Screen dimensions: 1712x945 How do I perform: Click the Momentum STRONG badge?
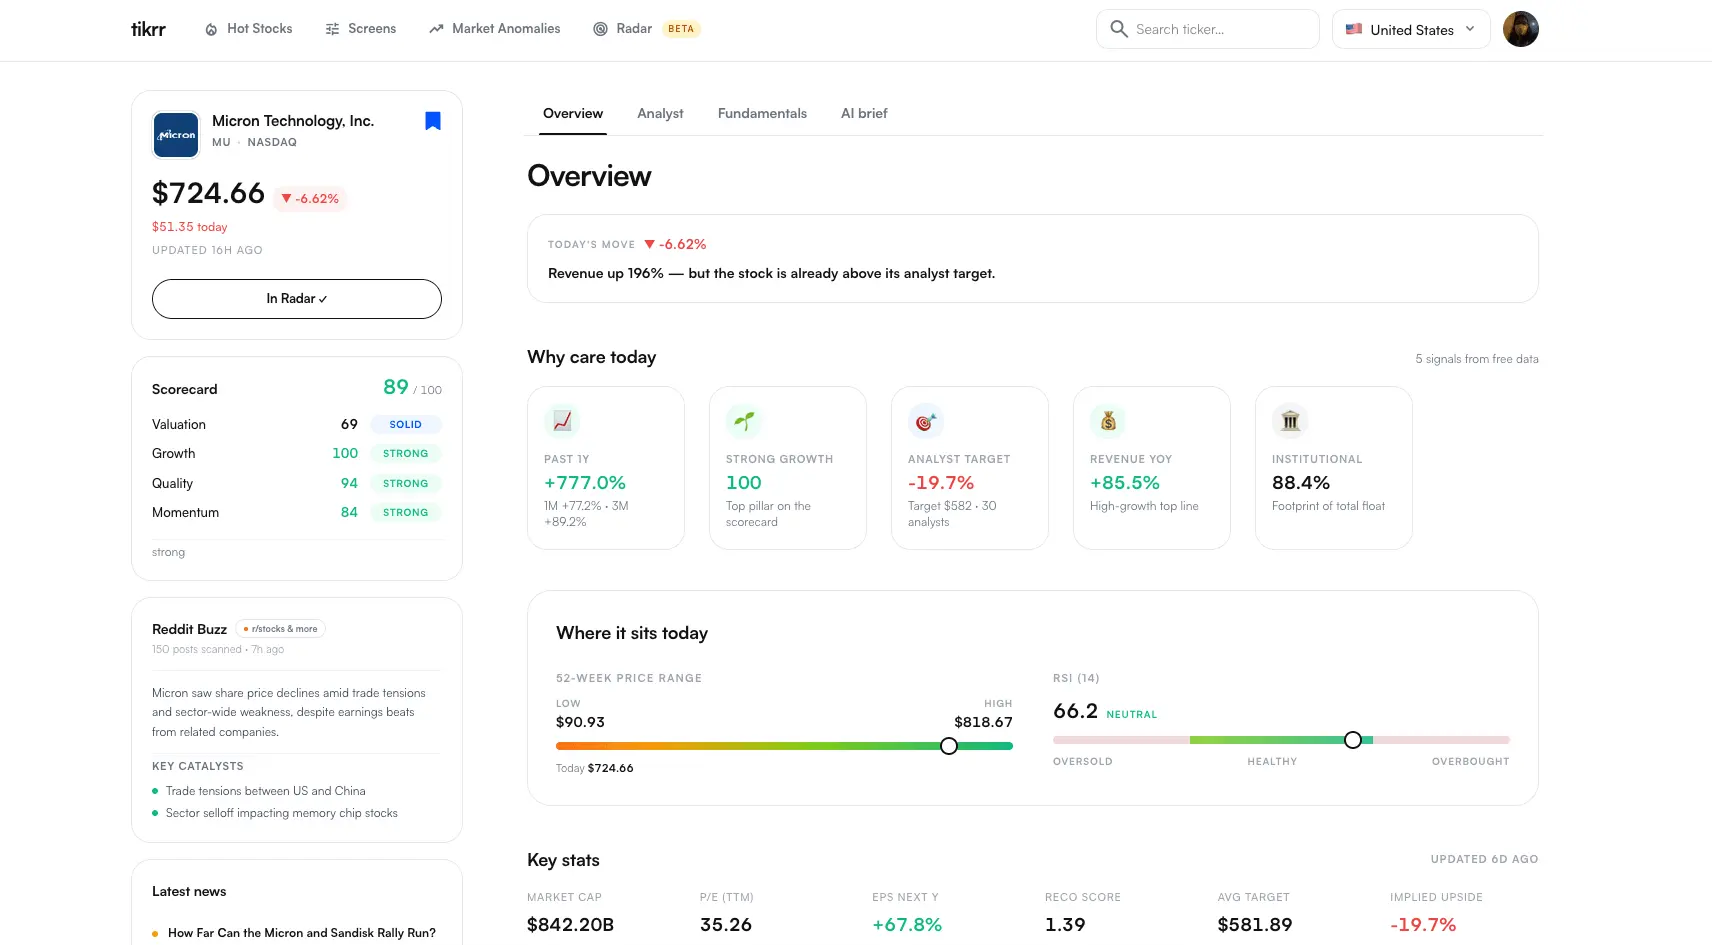tap(405, 512)
